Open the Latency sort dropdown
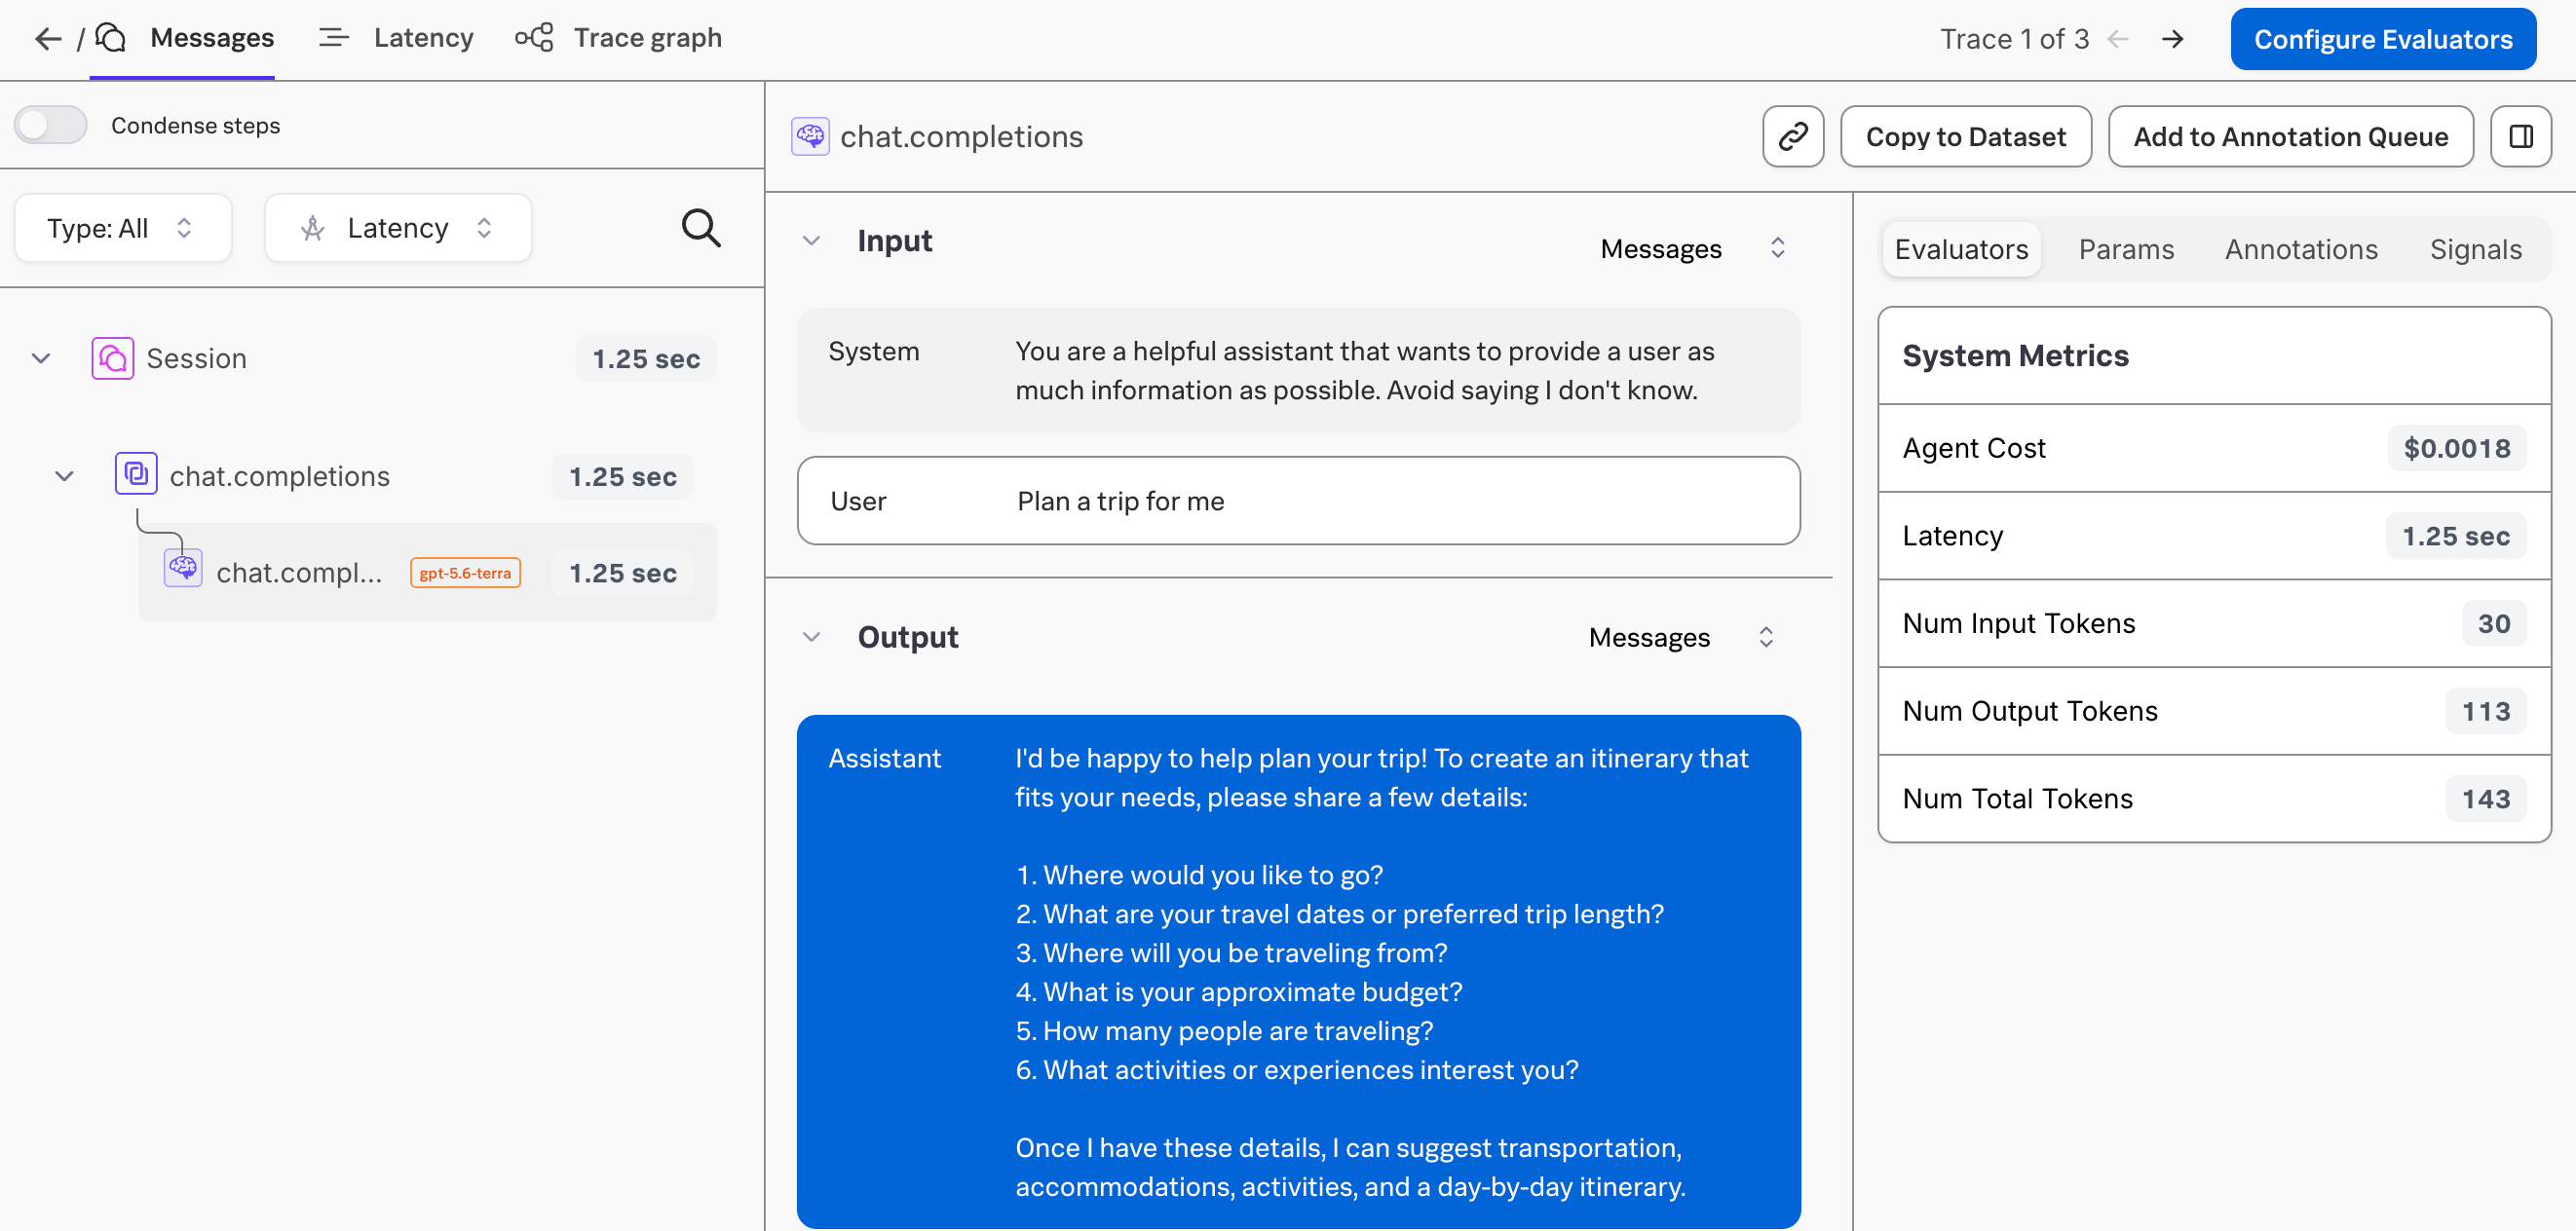2576x1231 pixels. coord(398,228)
